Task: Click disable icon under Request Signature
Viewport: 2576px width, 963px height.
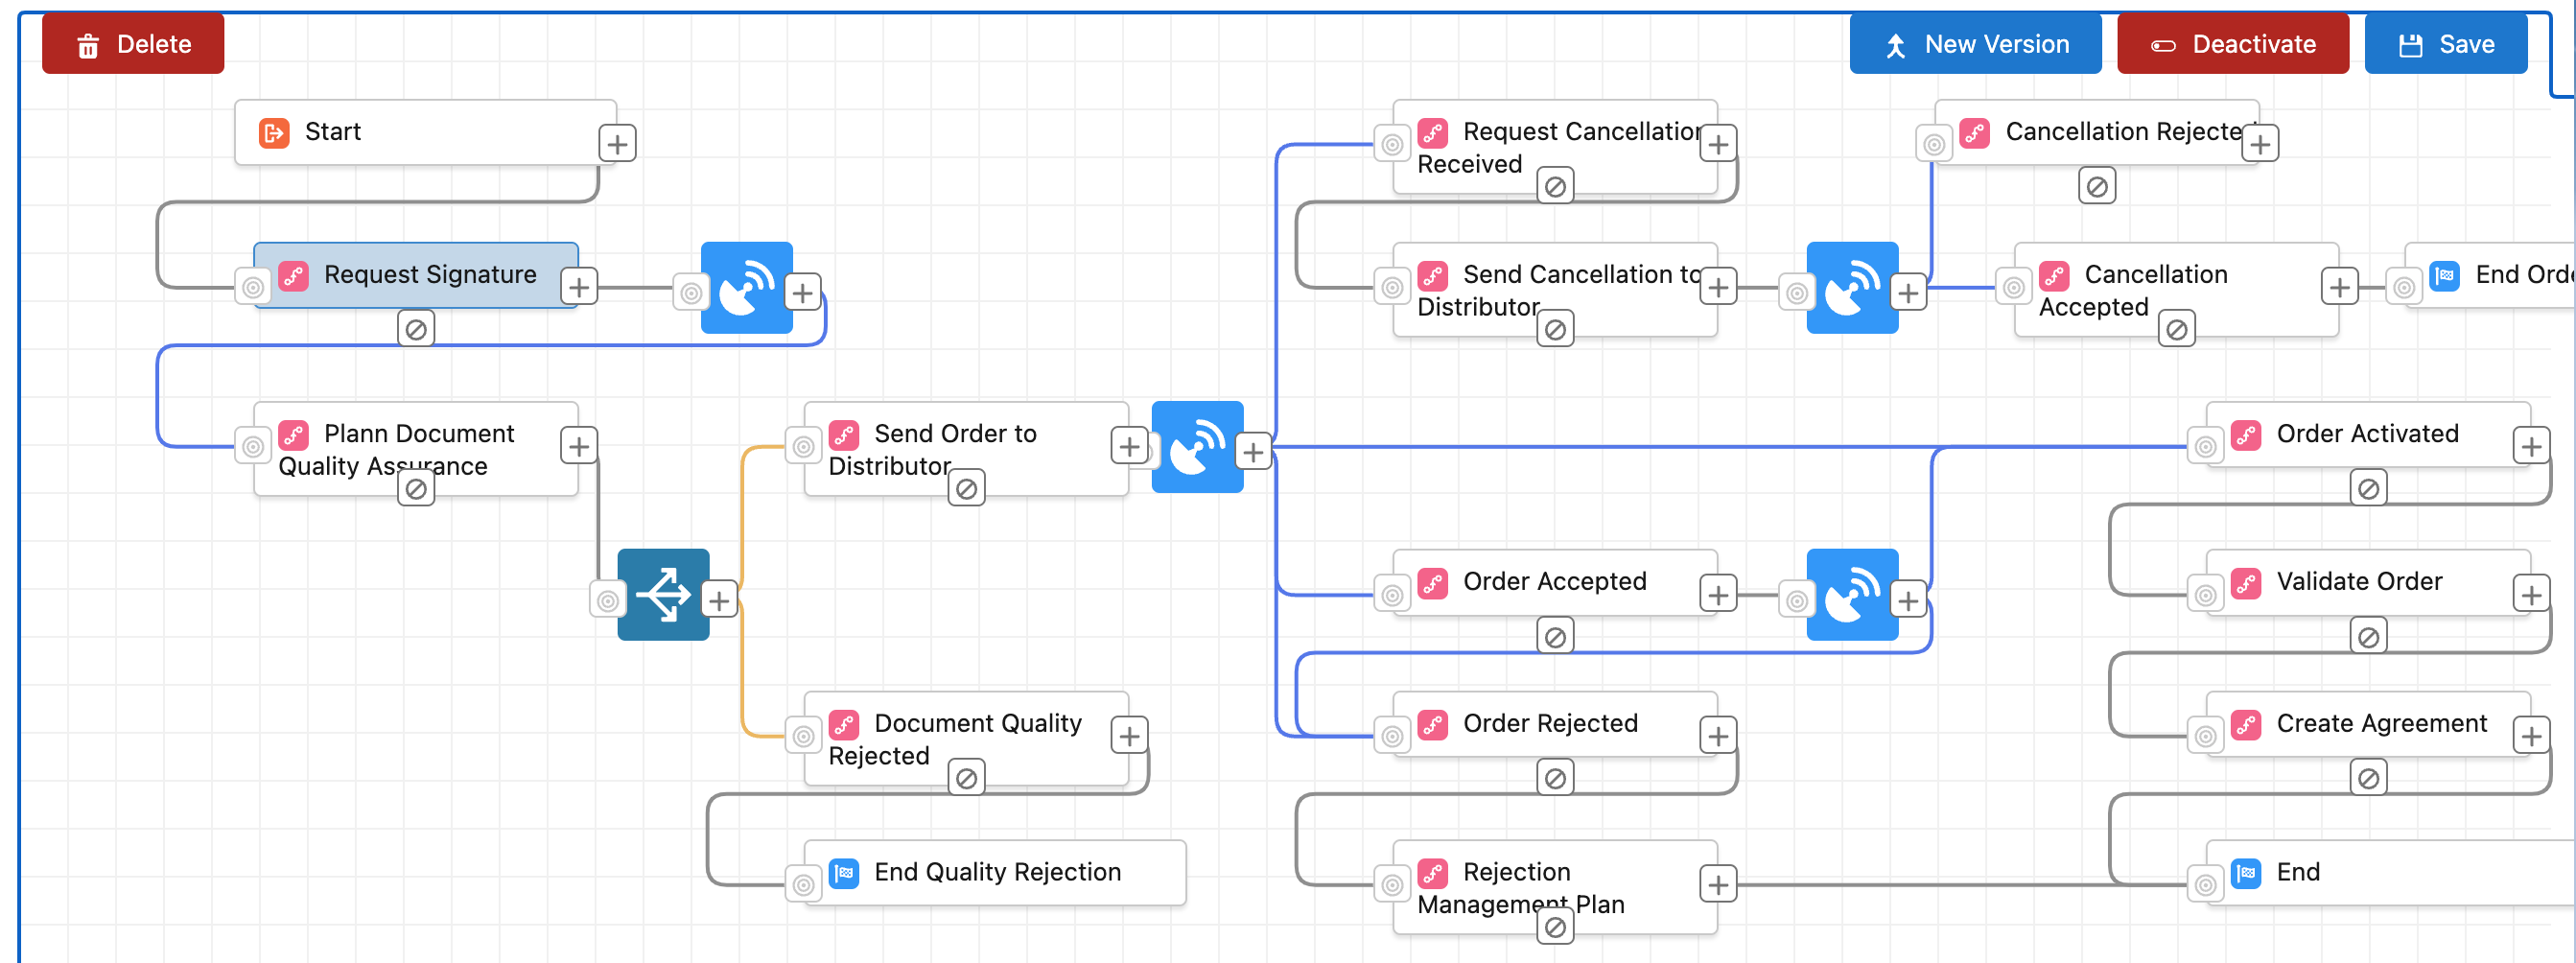Action: [x=416, y=329]
